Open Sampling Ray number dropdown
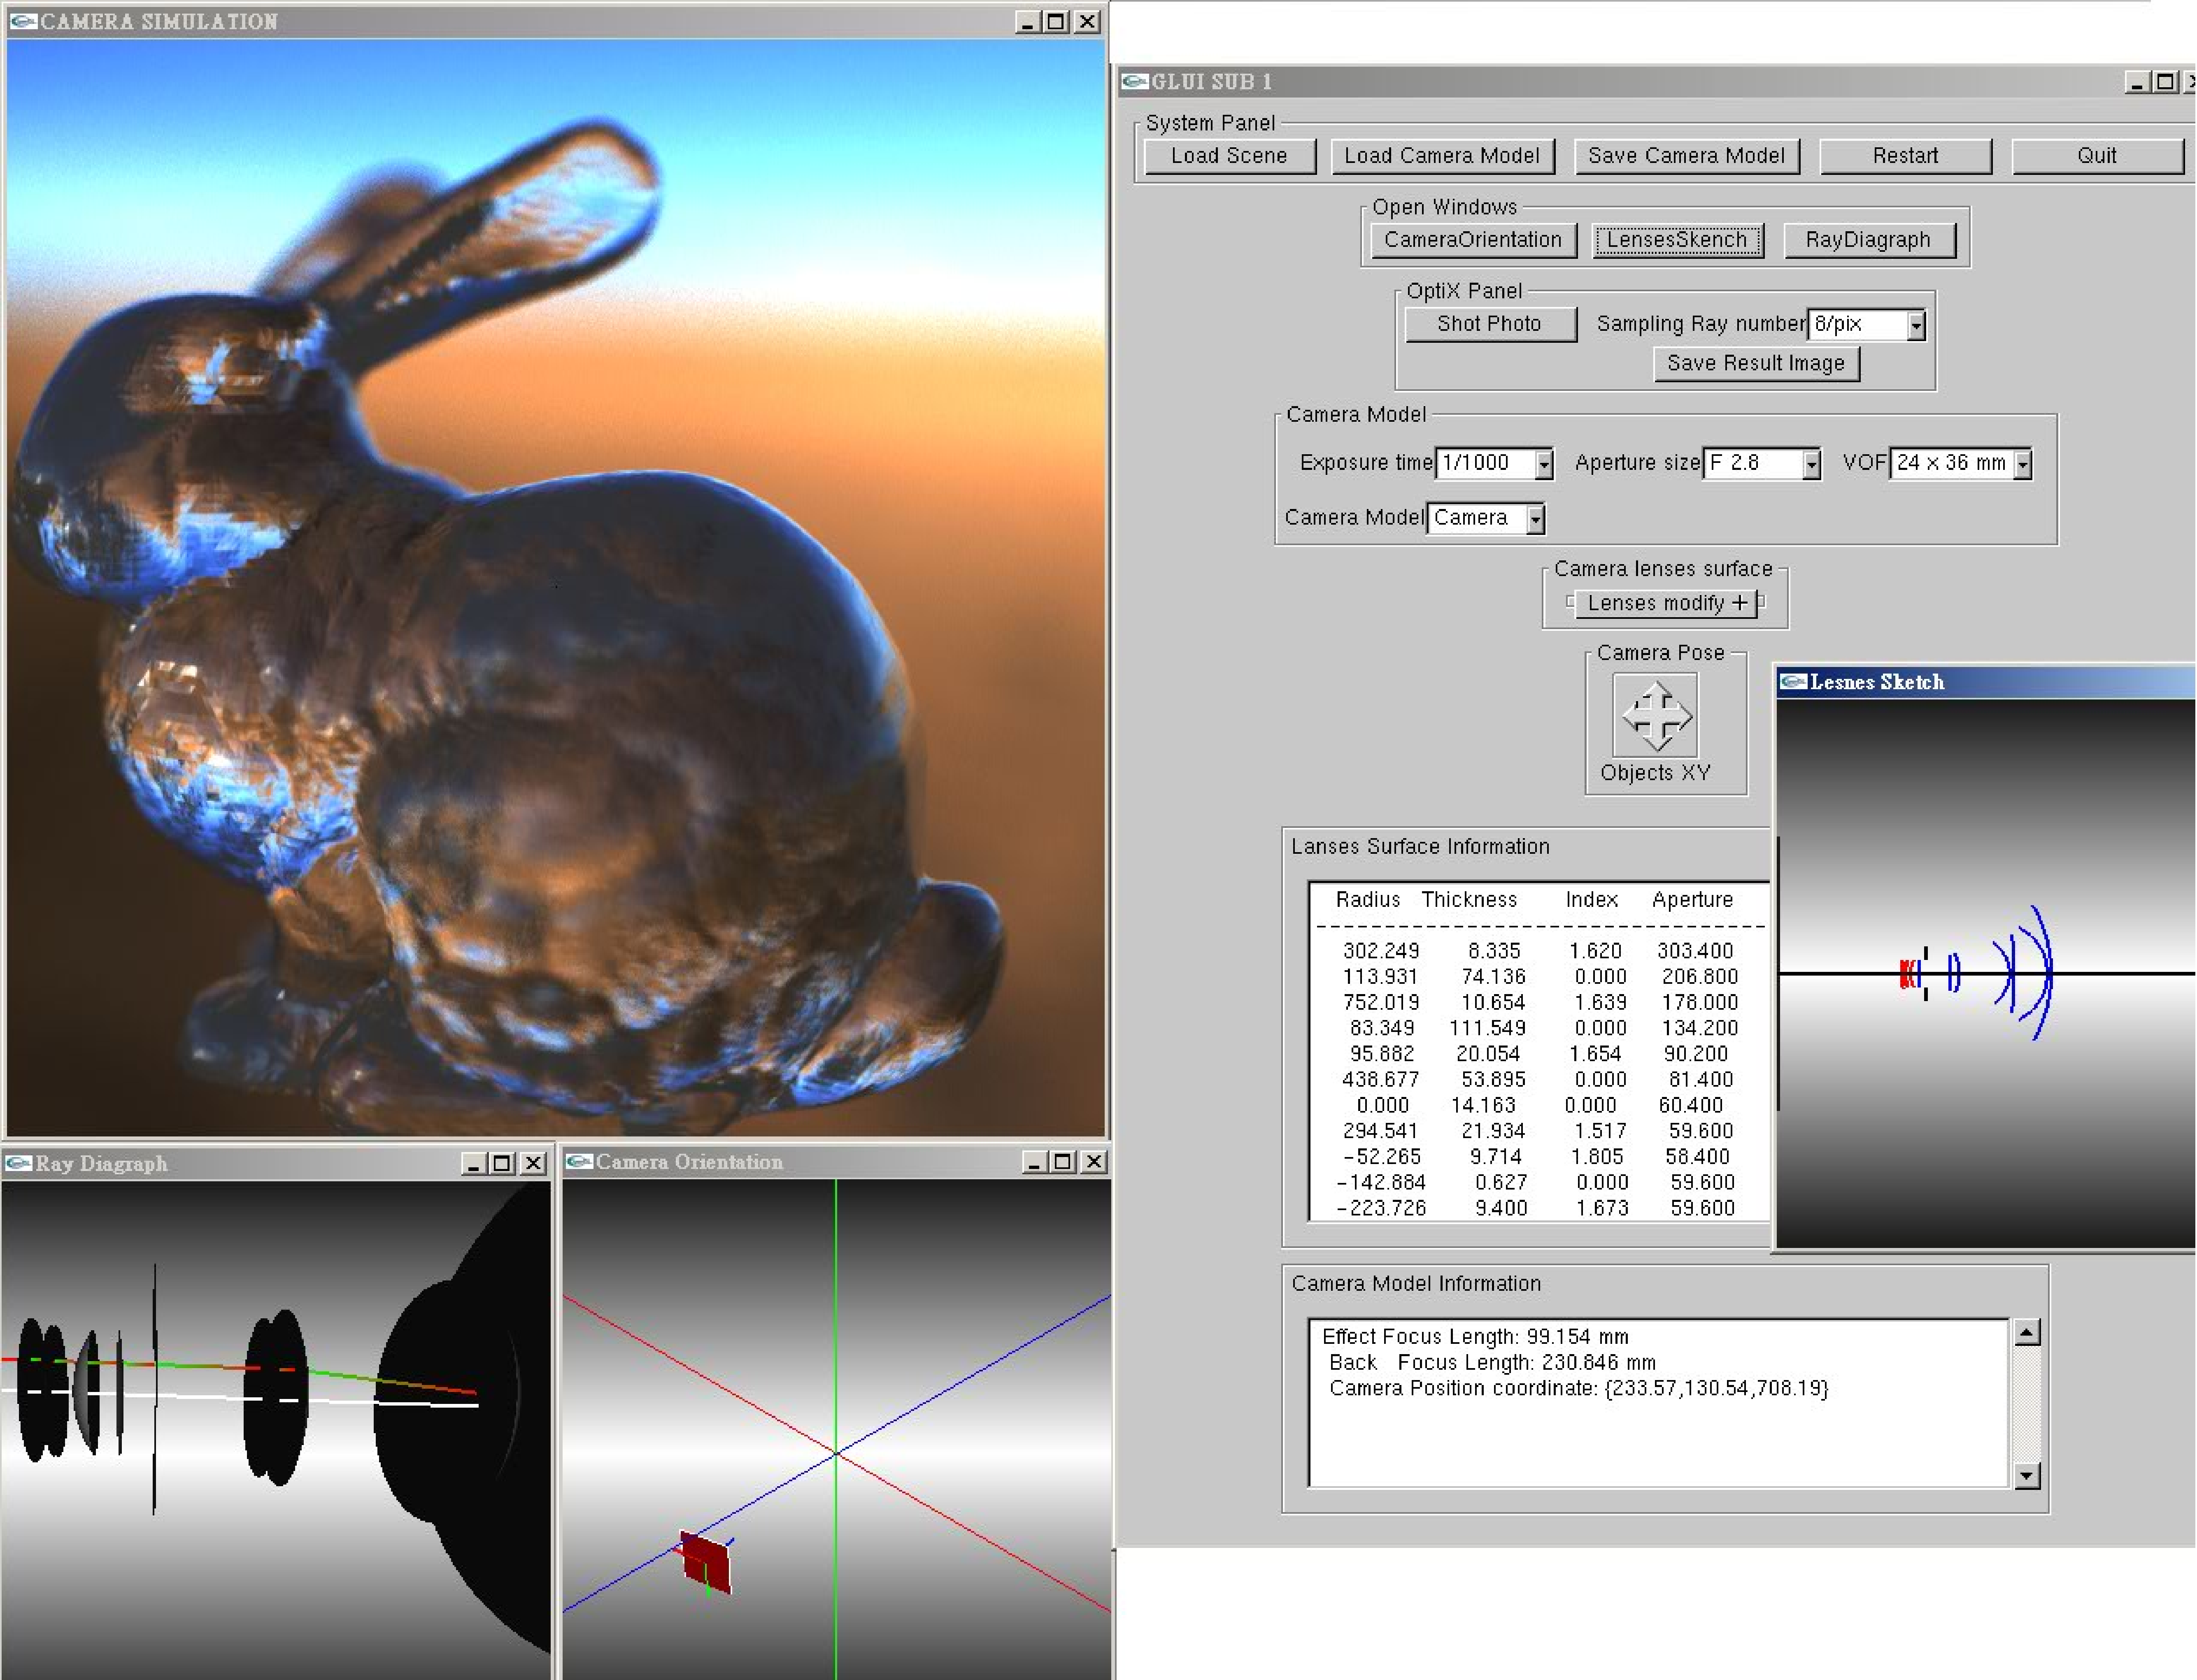Image resolution: width=2197 pixels, height=1680 pixels. (1915, 325)
